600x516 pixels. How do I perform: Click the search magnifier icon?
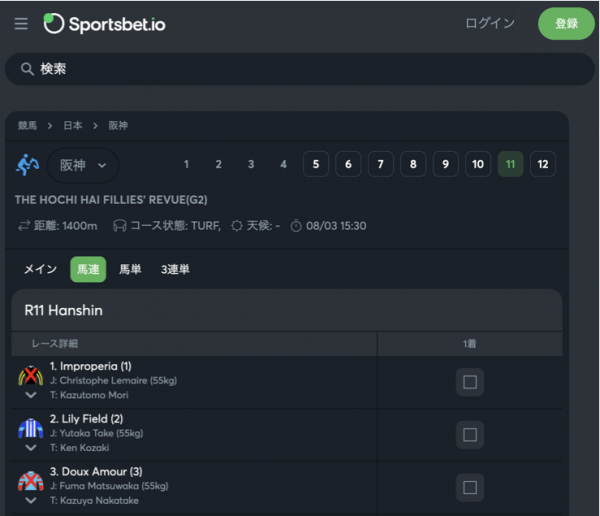[27, 69]
